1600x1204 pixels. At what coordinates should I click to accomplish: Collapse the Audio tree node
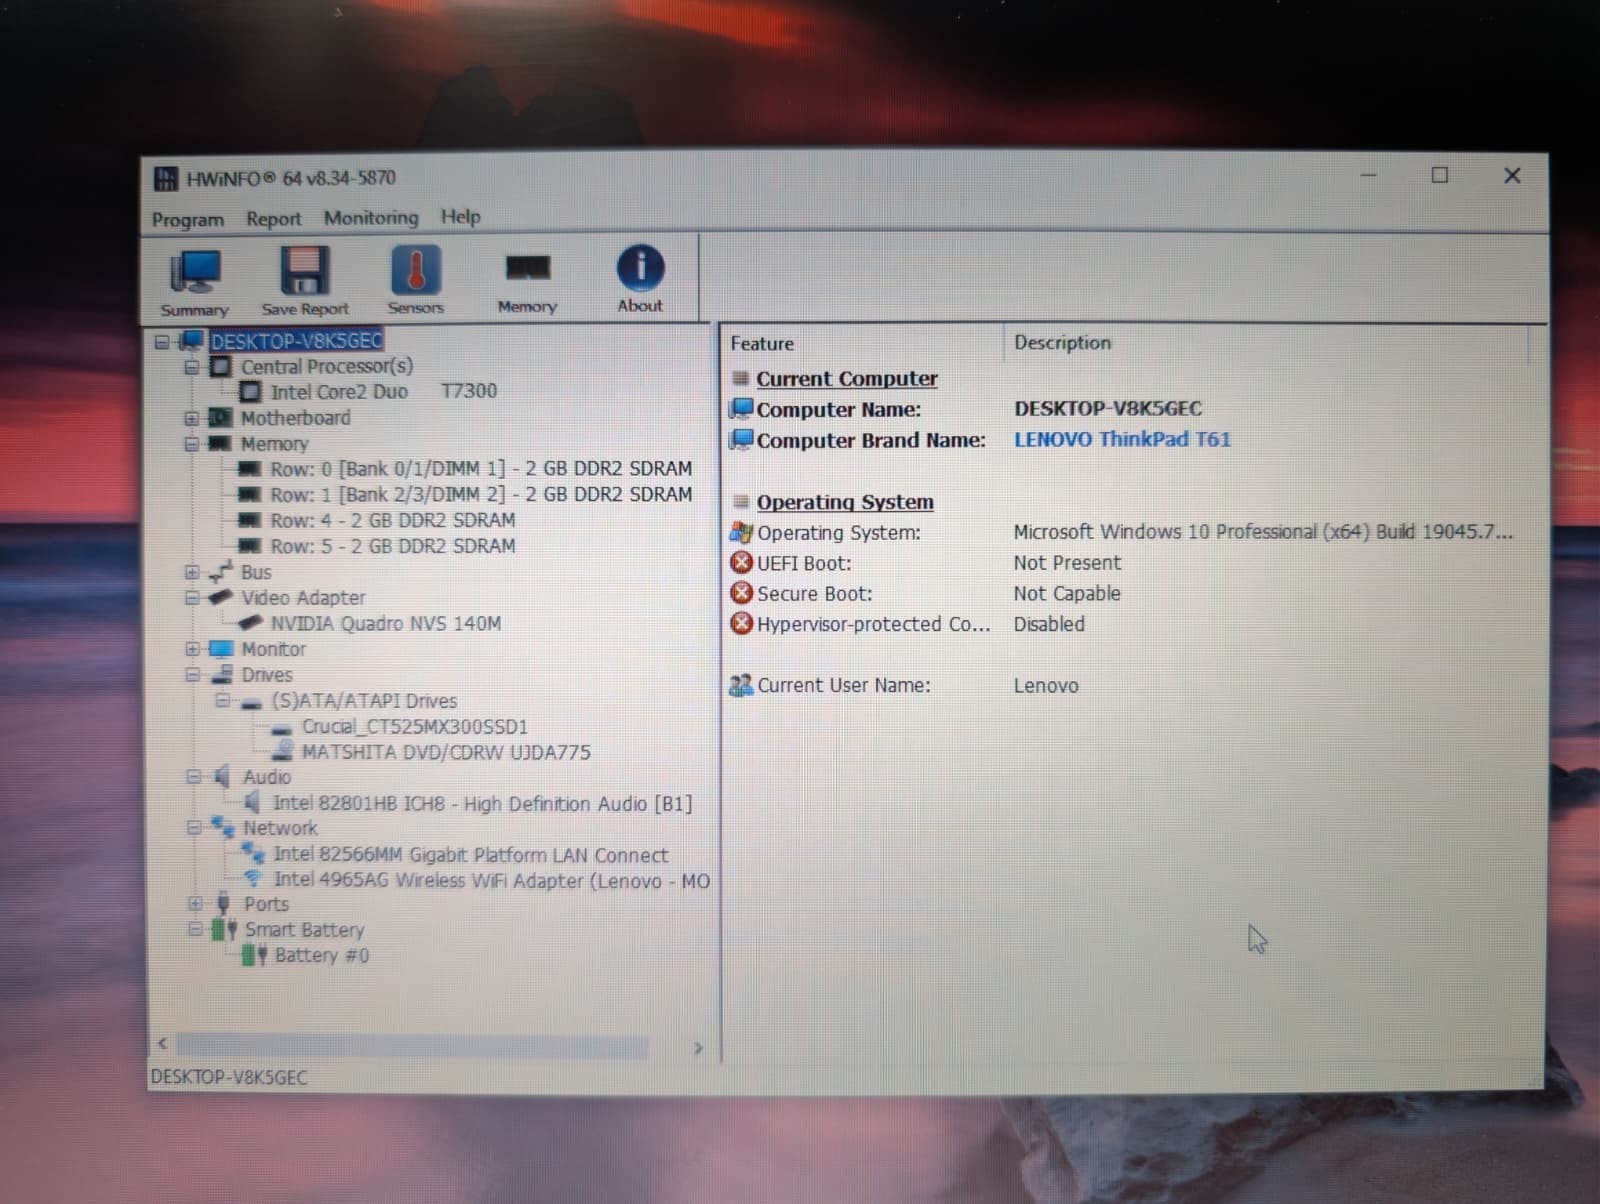tap(193, 777)
